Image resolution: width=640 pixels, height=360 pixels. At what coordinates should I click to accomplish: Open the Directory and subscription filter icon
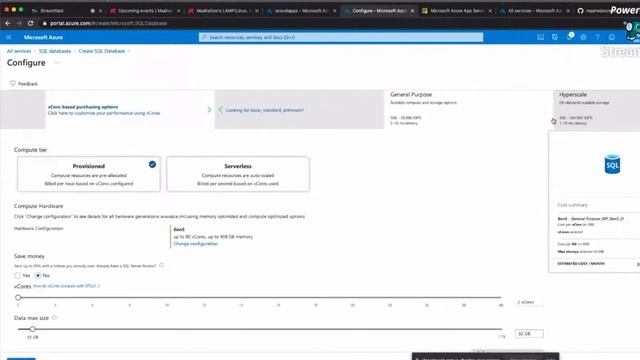click(555, 37)
